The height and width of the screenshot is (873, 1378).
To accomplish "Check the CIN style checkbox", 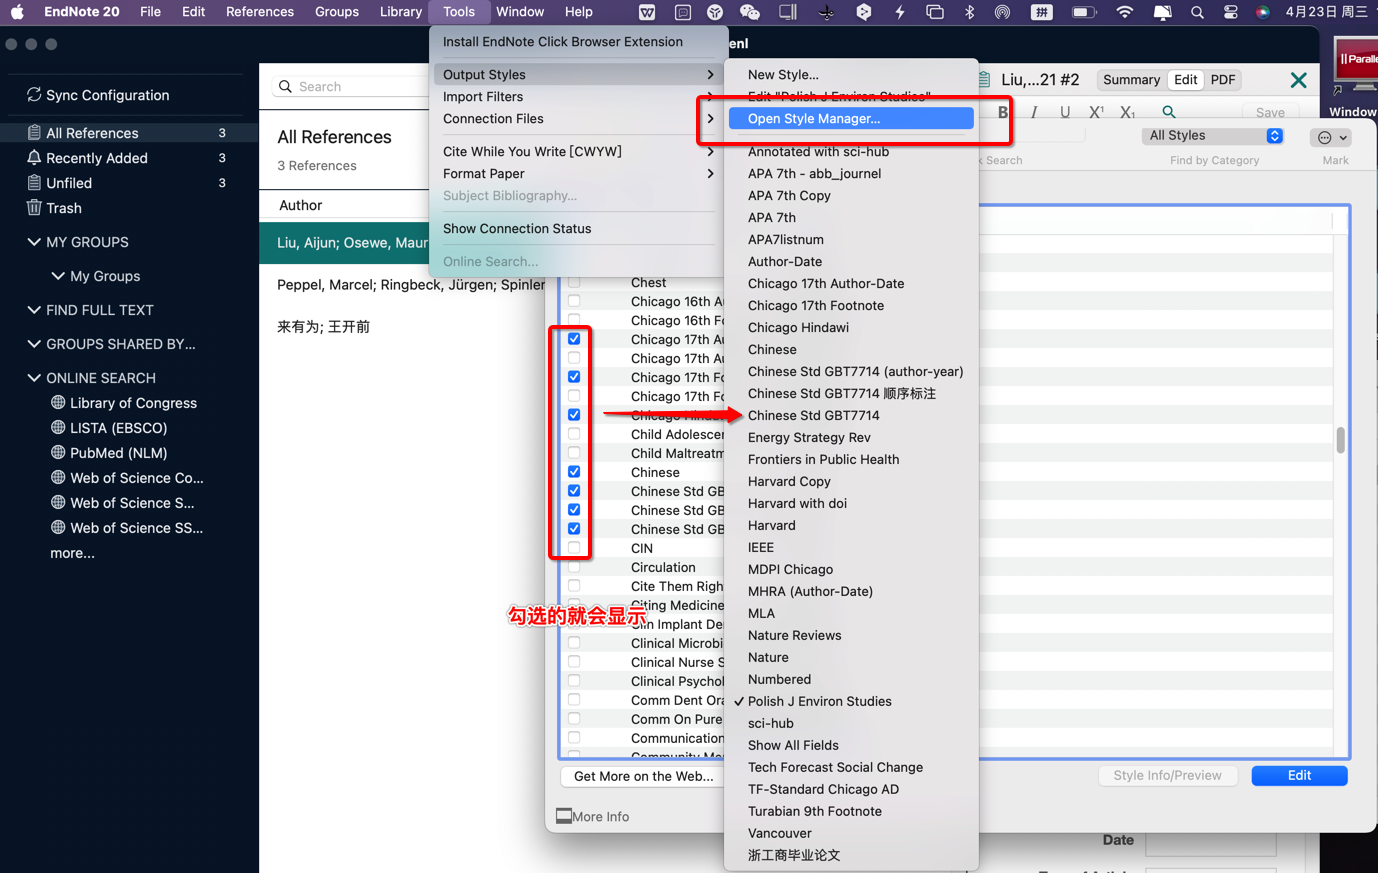I will [x=574, y=548].
